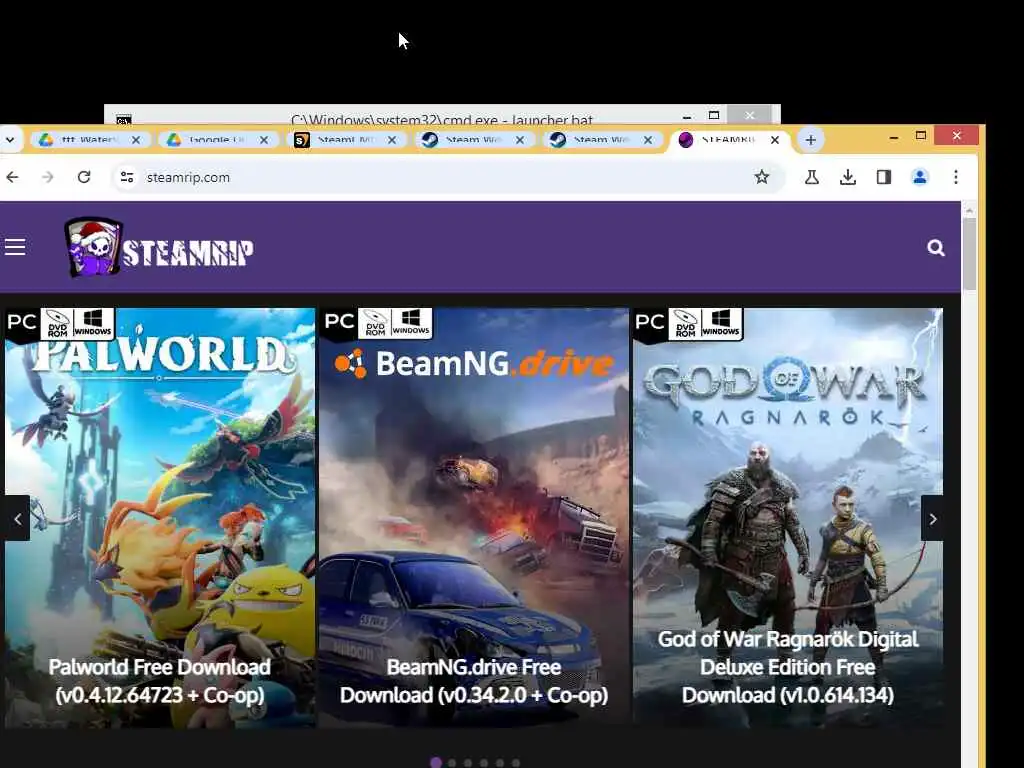1024x768 pixels.
Task: Select the active STEAMRIP tab
Action: (x=730, y=140)
